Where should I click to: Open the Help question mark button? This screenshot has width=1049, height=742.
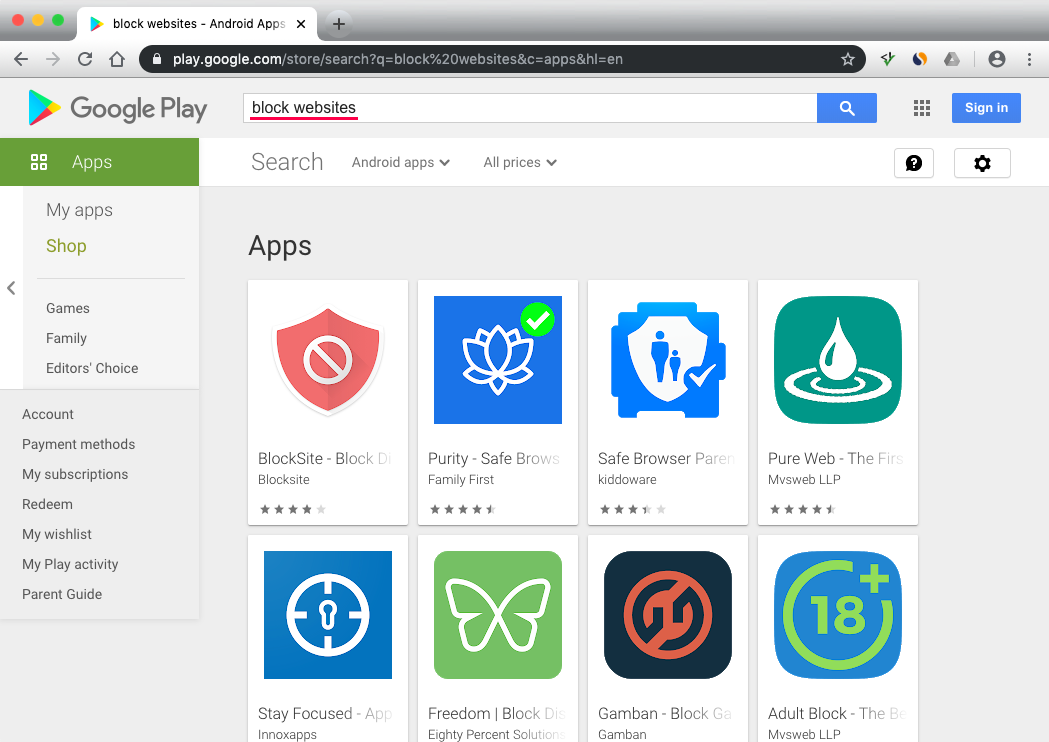pyautogui.click(x=914, y=163)
